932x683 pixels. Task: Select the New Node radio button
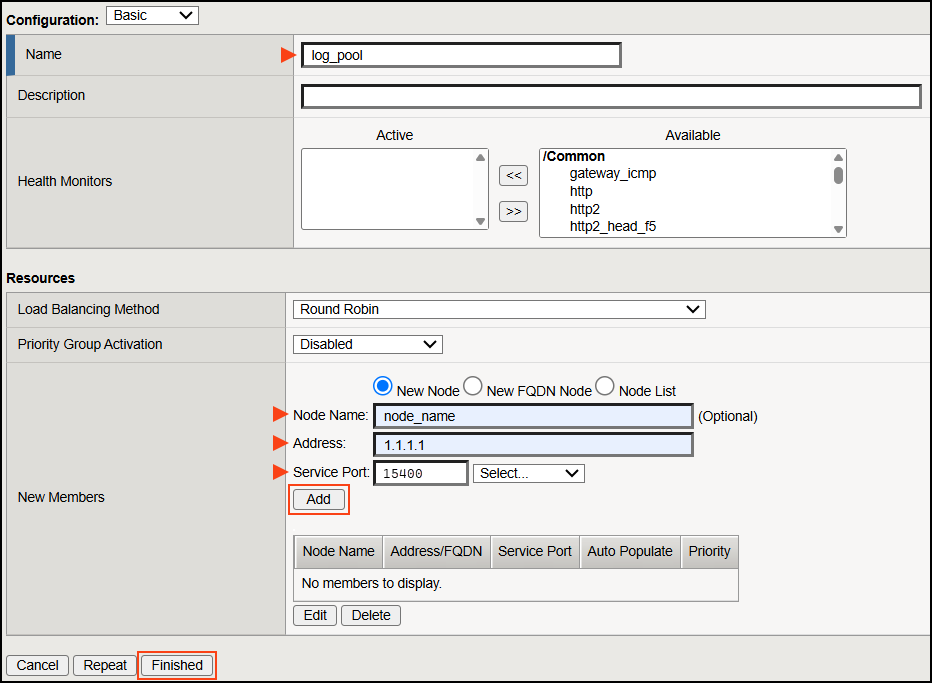pyautogui.click(x=383, y=385)
